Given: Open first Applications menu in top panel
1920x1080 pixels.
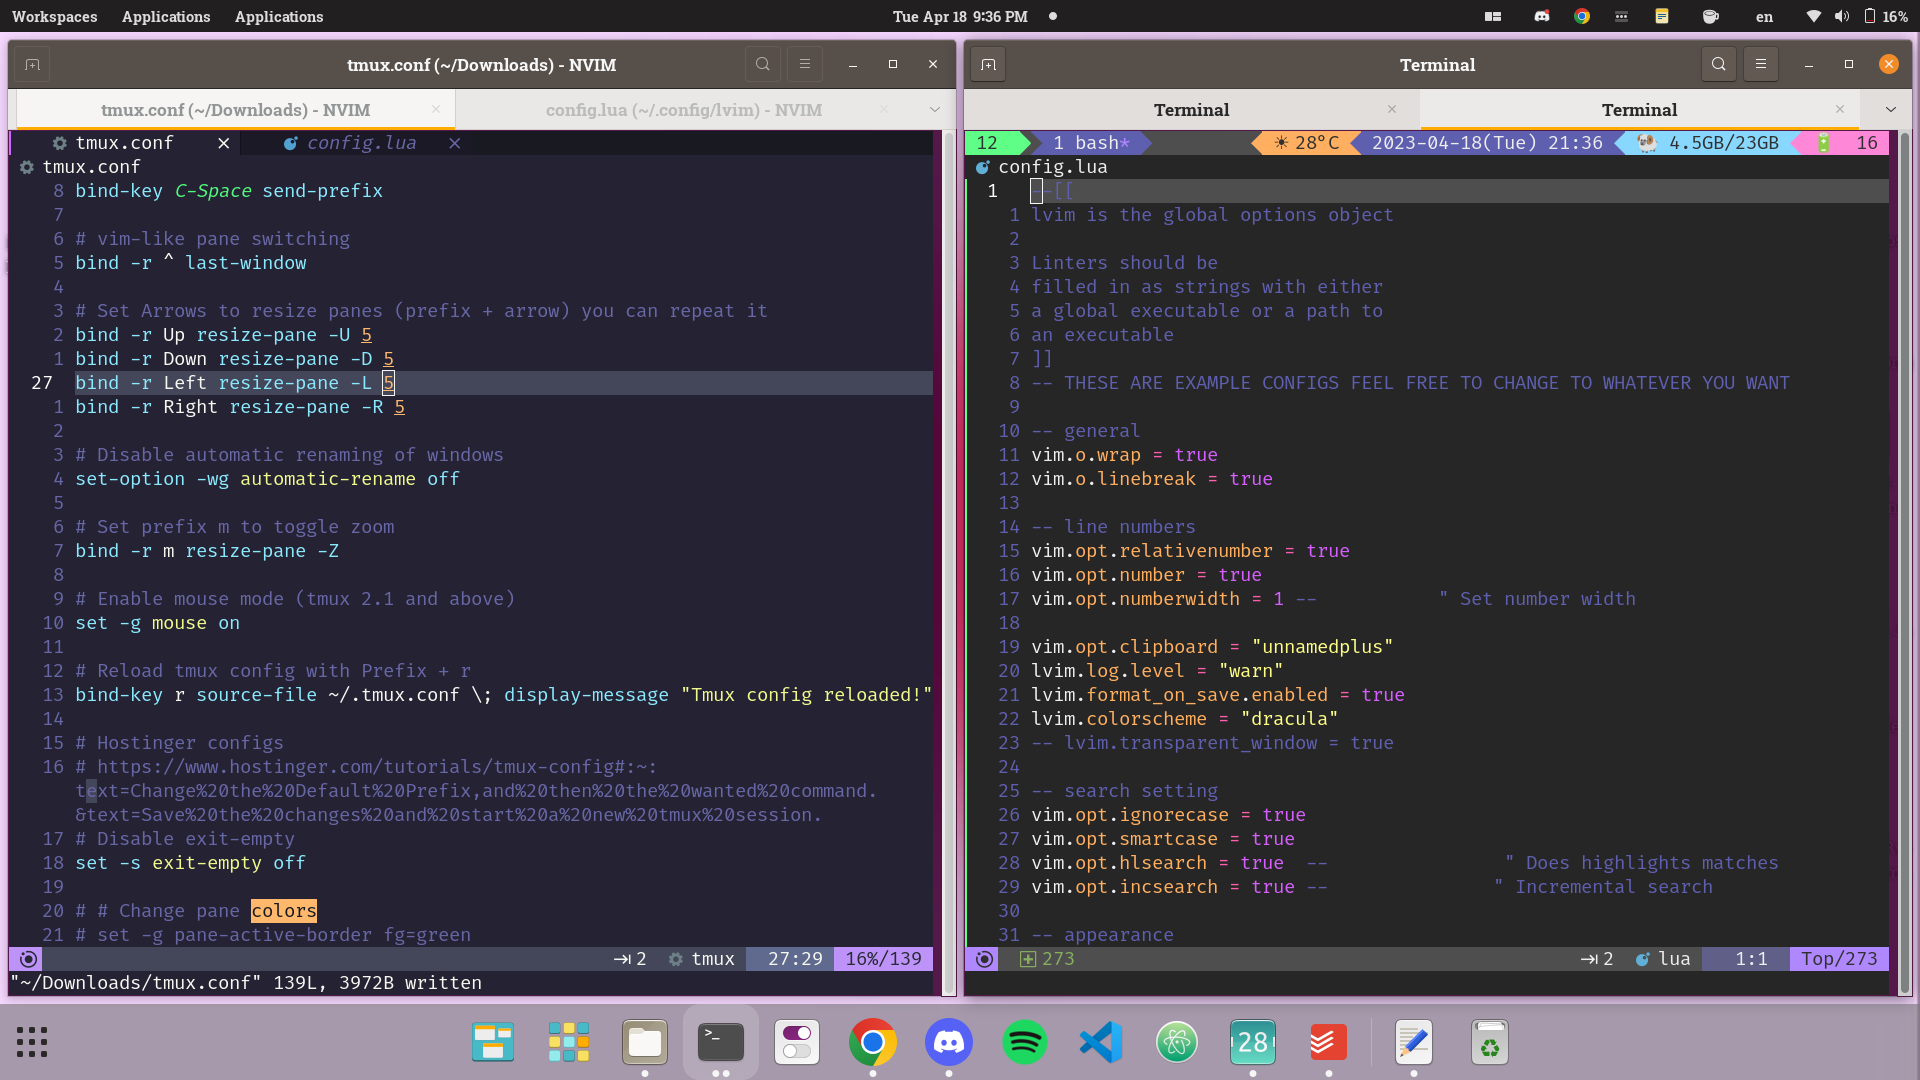Looking at the screenshot, I should tap(166, 16).
